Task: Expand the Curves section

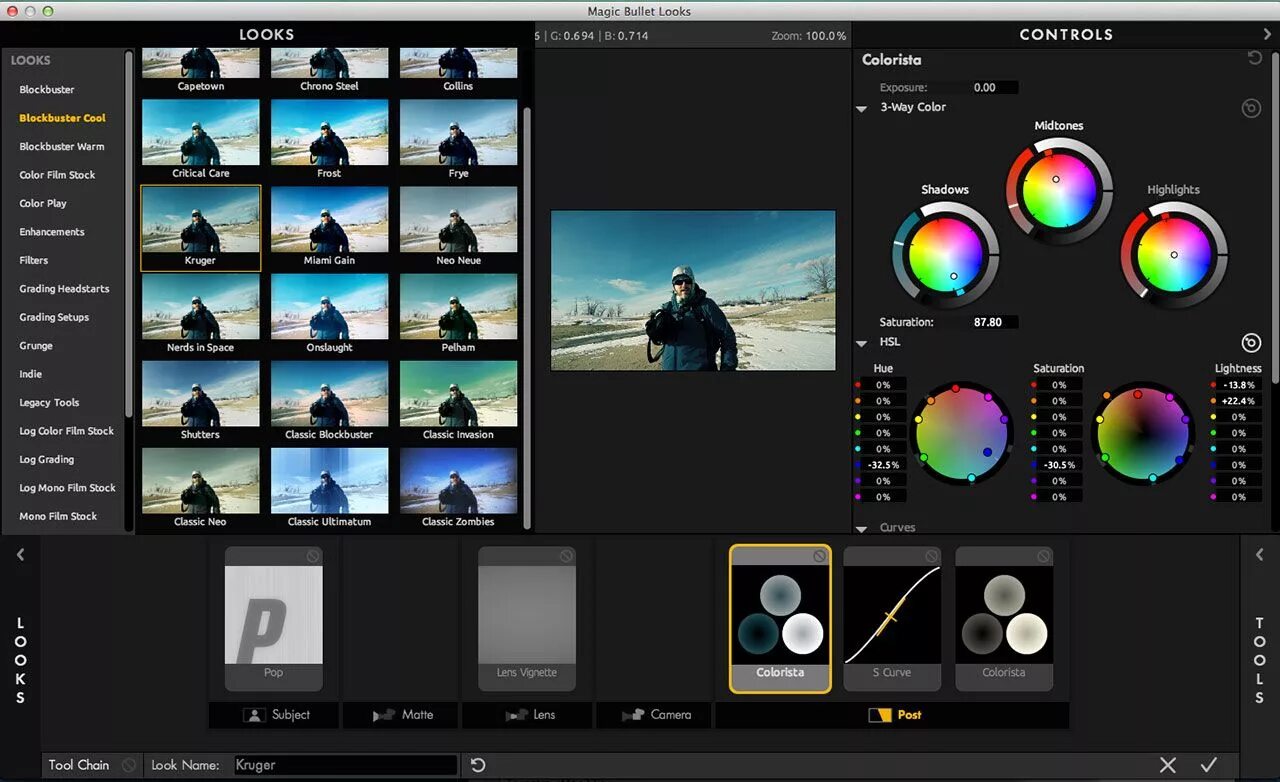Action: (x=862, y=528)
